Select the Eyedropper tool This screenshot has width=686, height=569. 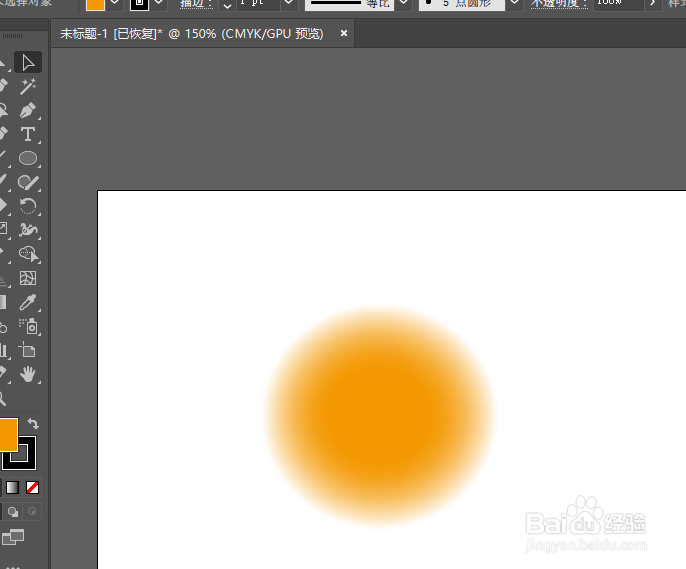pyautogui.click(x=28, y=302)
